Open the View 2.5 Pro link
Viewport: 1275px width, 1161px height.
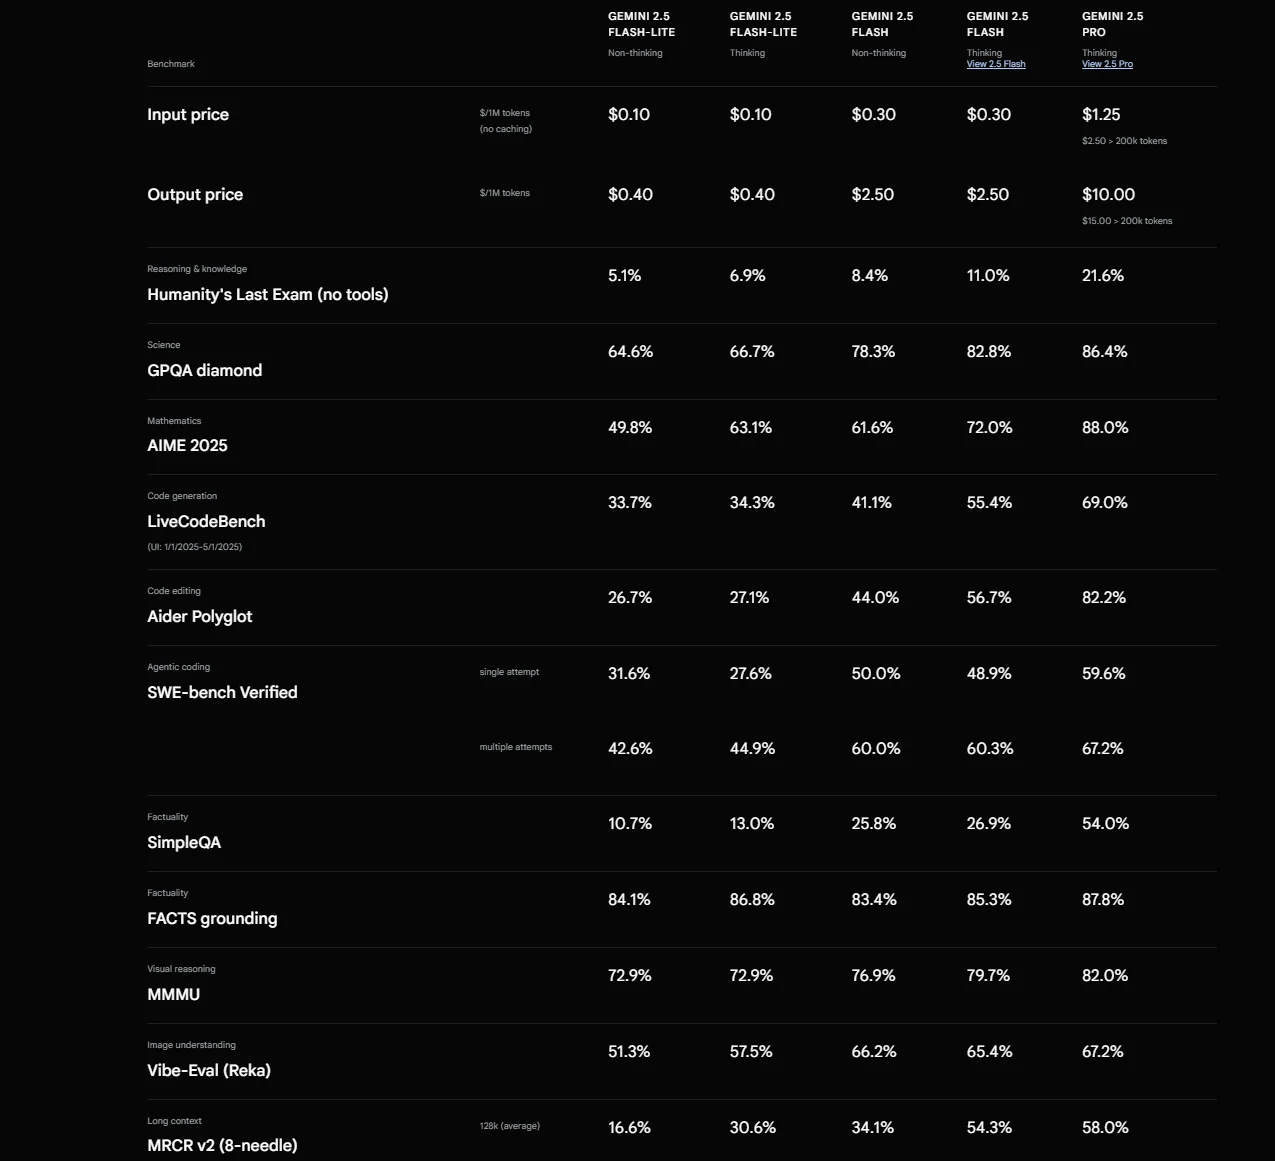tap(1107, 64)
